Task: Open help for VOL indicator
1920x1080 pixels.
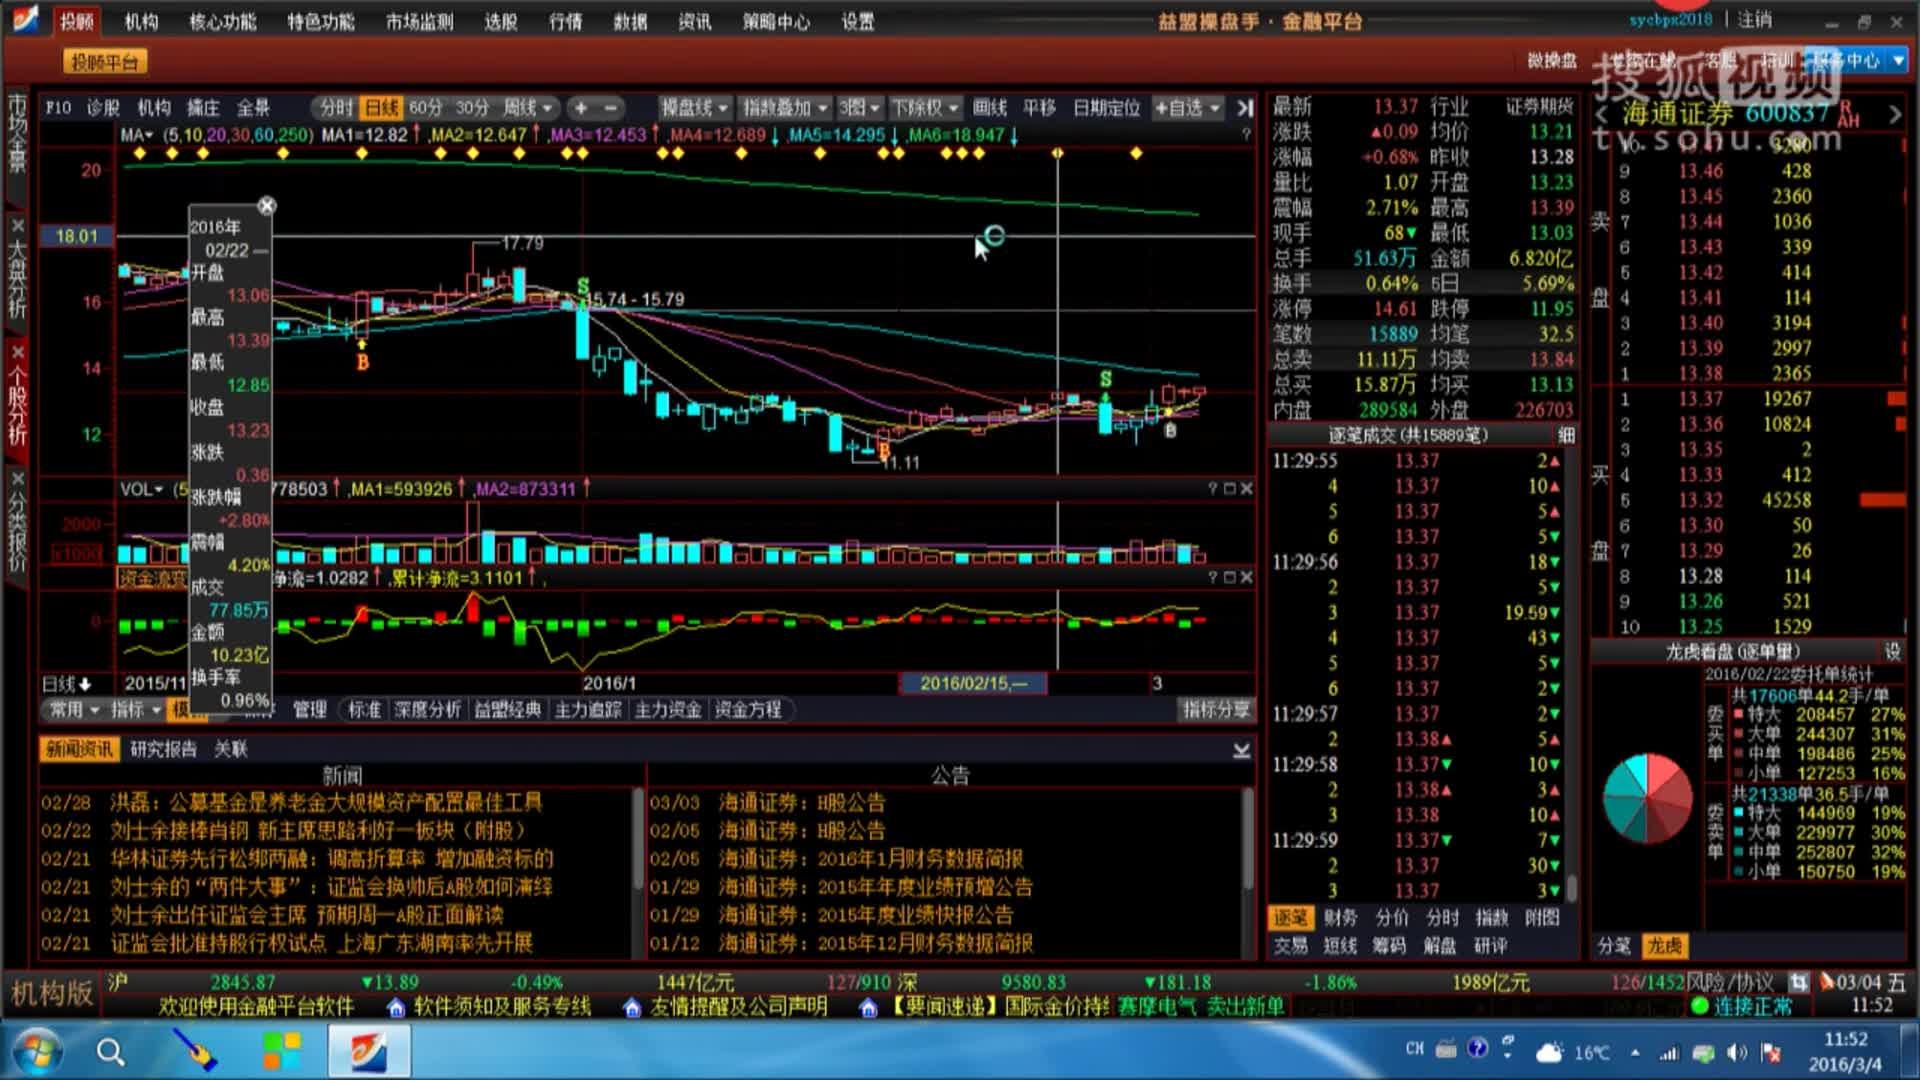Action: pyautogui.click(x=1212, y=489)
